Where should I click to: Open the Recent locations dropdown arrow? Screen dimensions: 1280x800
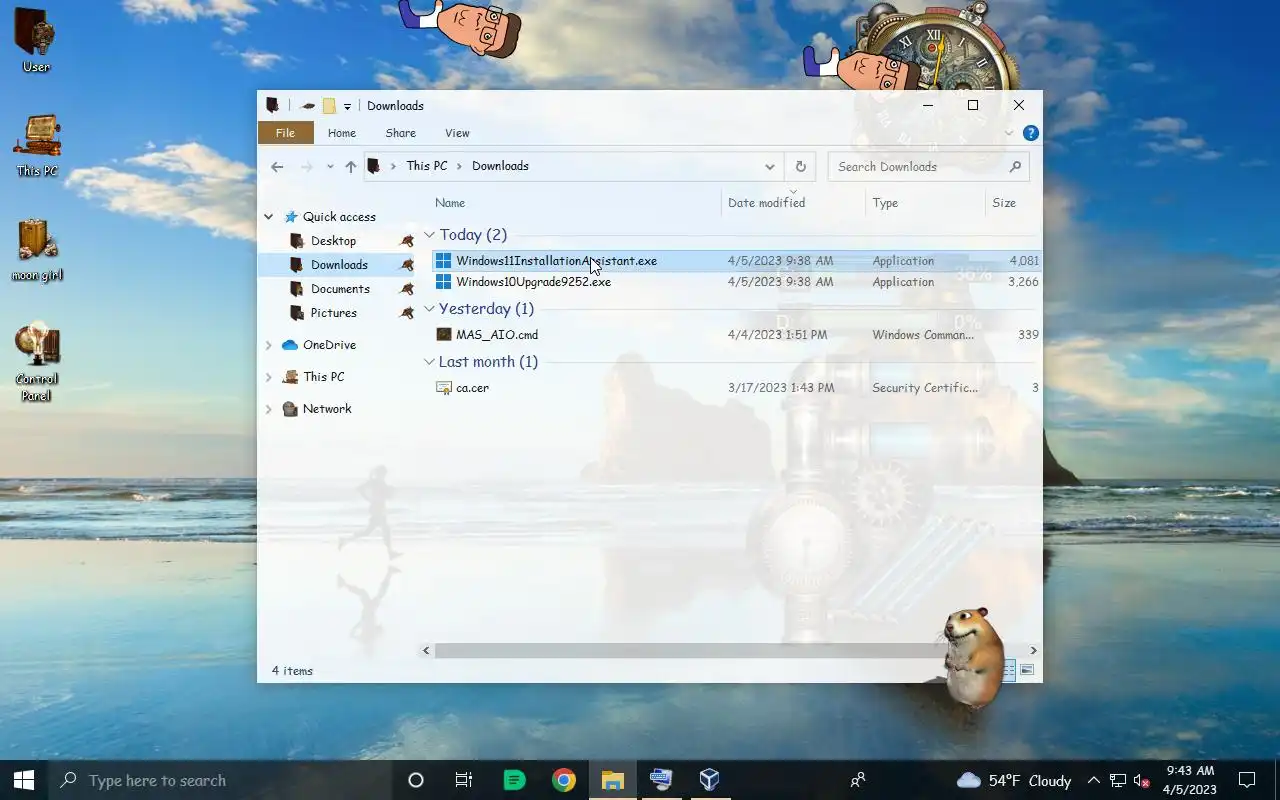[330, 167]
